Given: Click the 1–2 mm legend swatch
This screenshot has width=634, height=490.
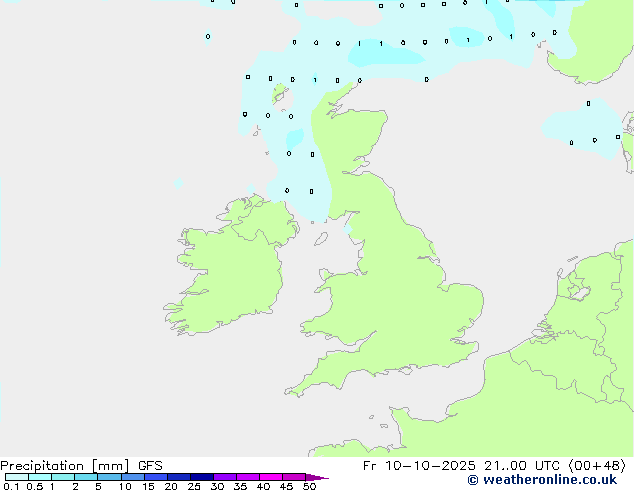Looking at the screenshot, I should [63, 477].
